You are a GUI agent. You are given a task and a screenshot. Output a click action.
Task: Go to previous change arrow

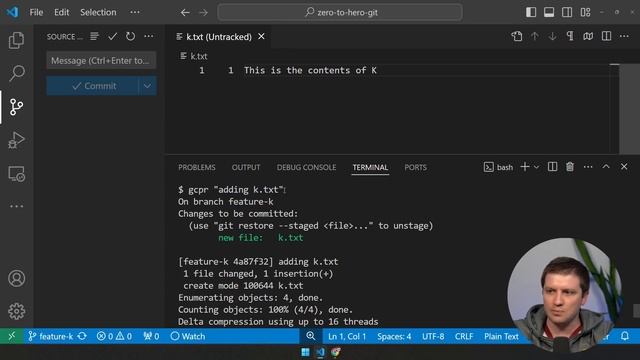[x=534, y=36]
